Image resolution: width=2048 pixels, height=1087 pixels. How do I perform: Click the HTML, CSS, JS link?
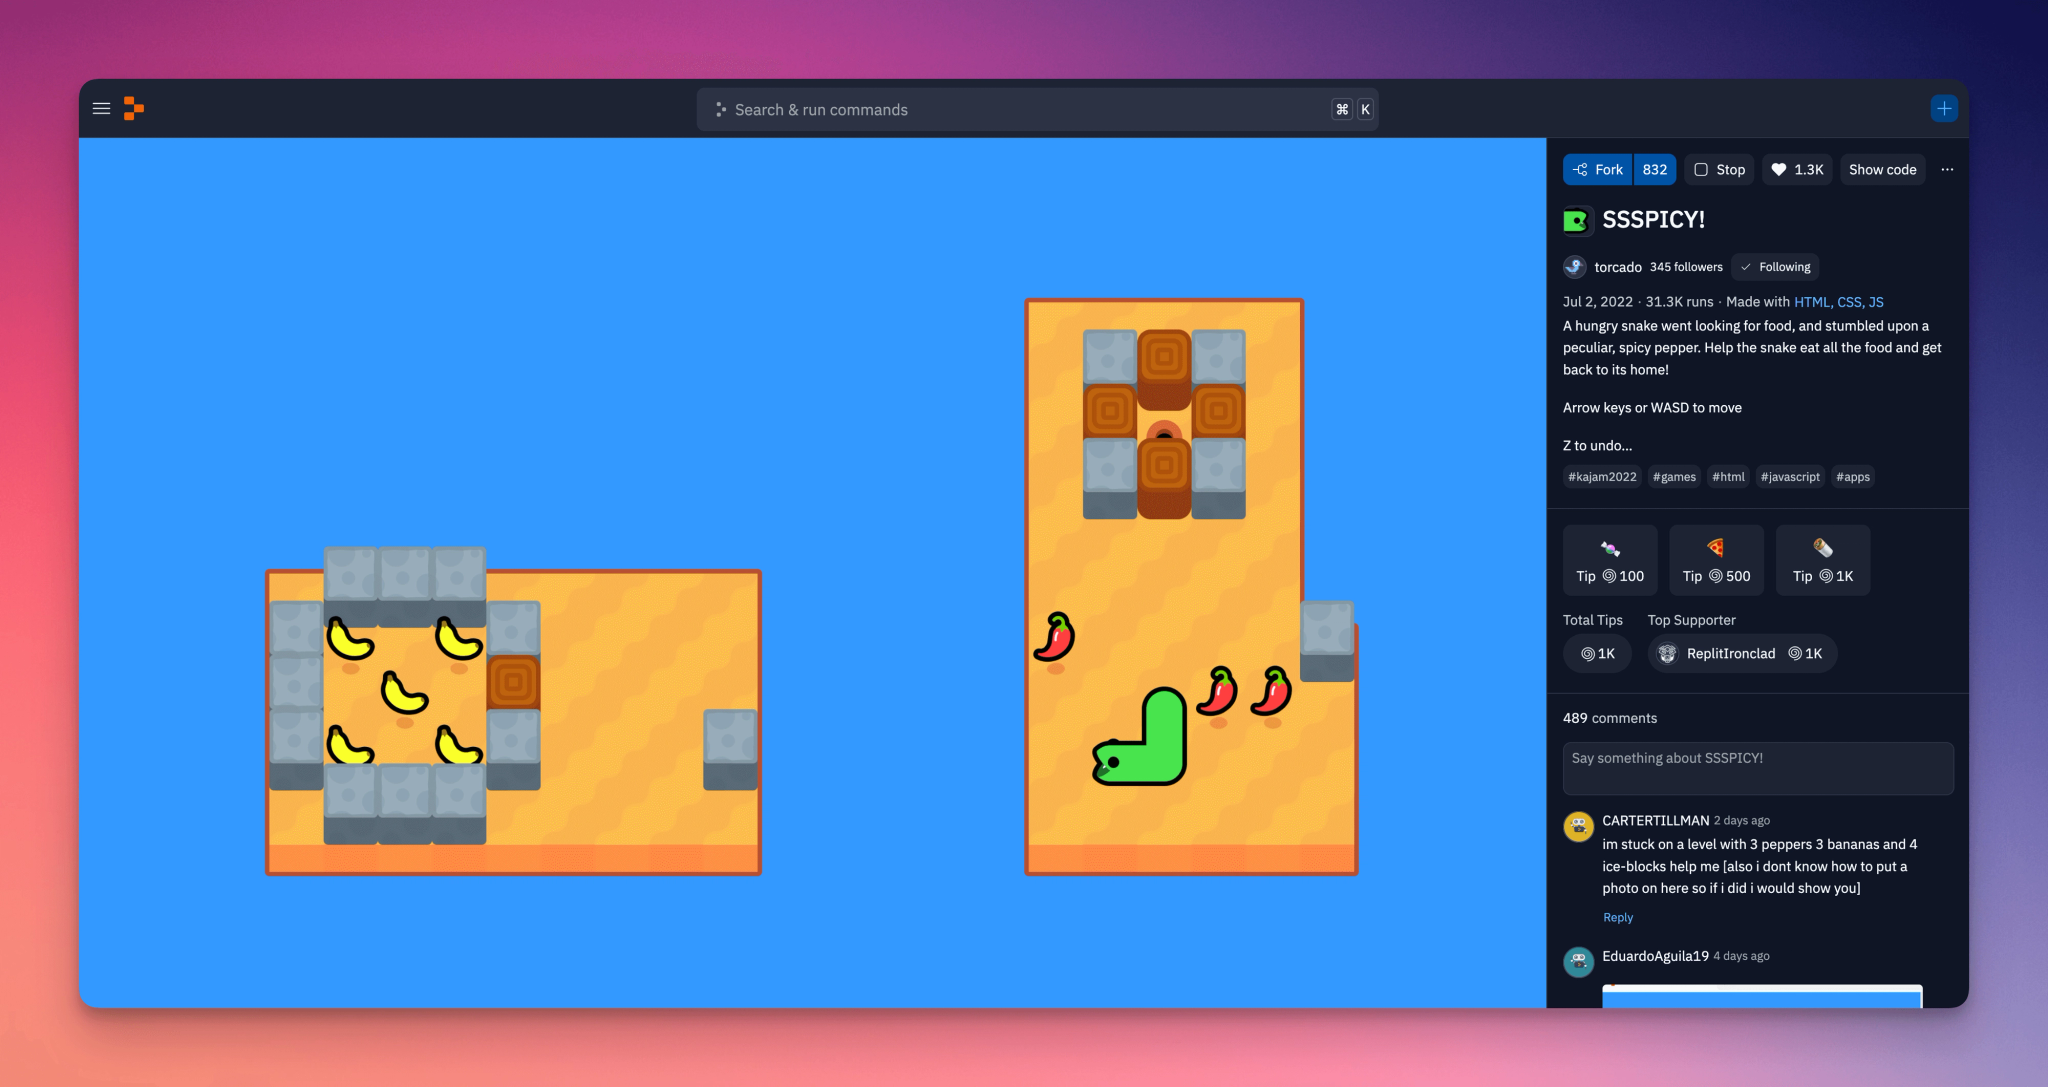click(x=1838, y=302)
